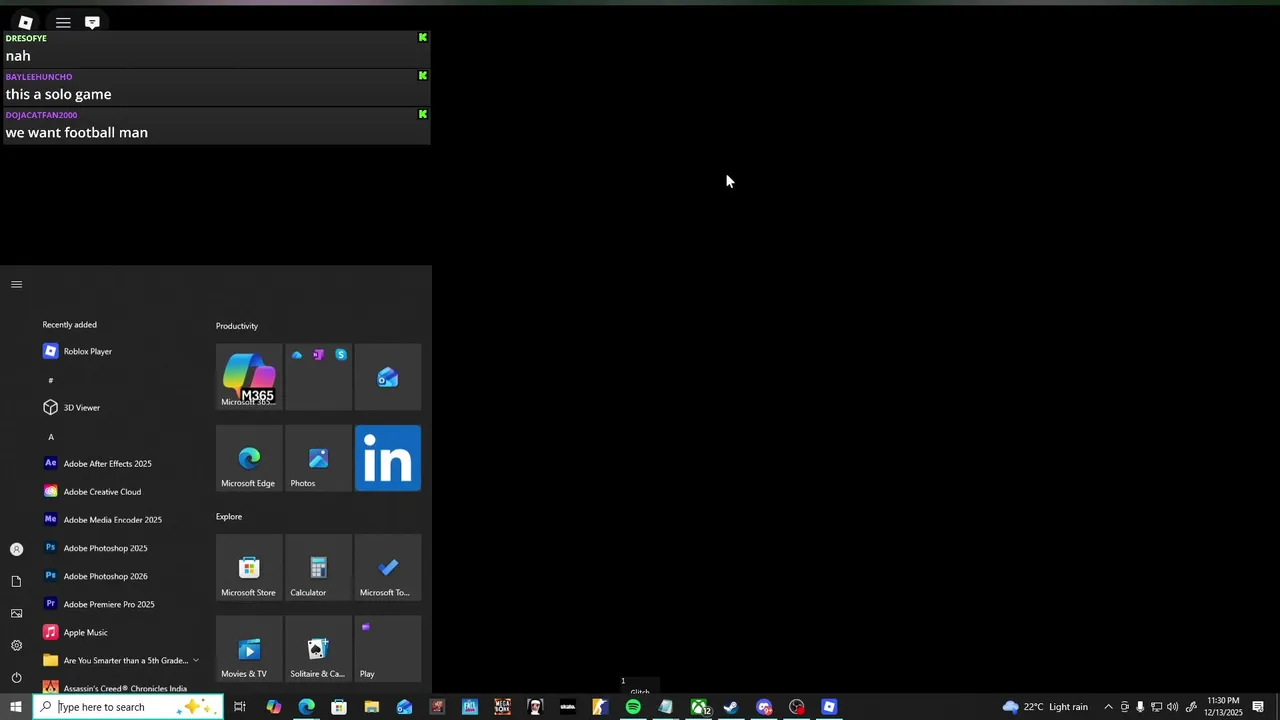Focus the taskbar search box

128,707
